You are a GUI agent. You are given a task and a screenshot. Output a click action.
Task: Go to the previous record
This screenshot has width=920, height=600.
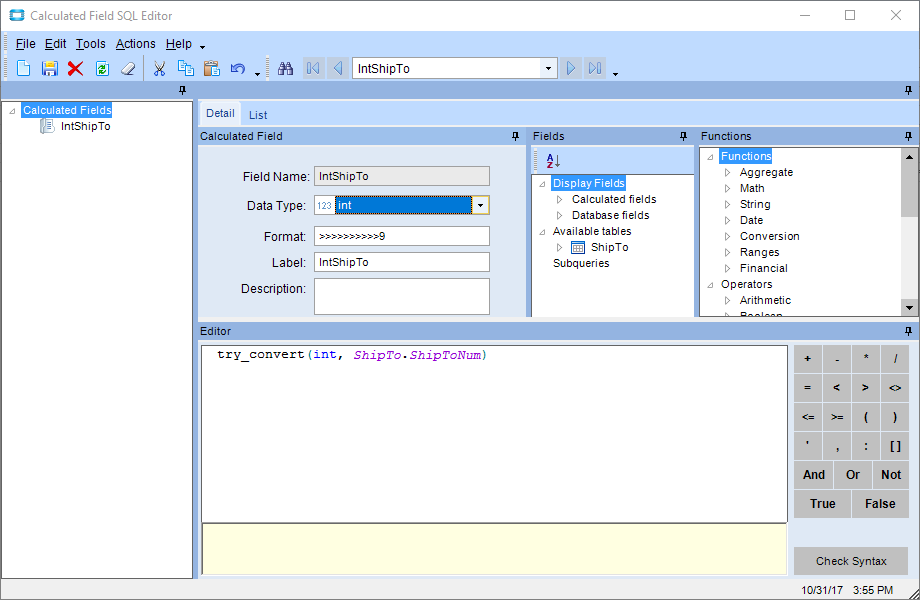pyautogui.click(x=337, y=69)
